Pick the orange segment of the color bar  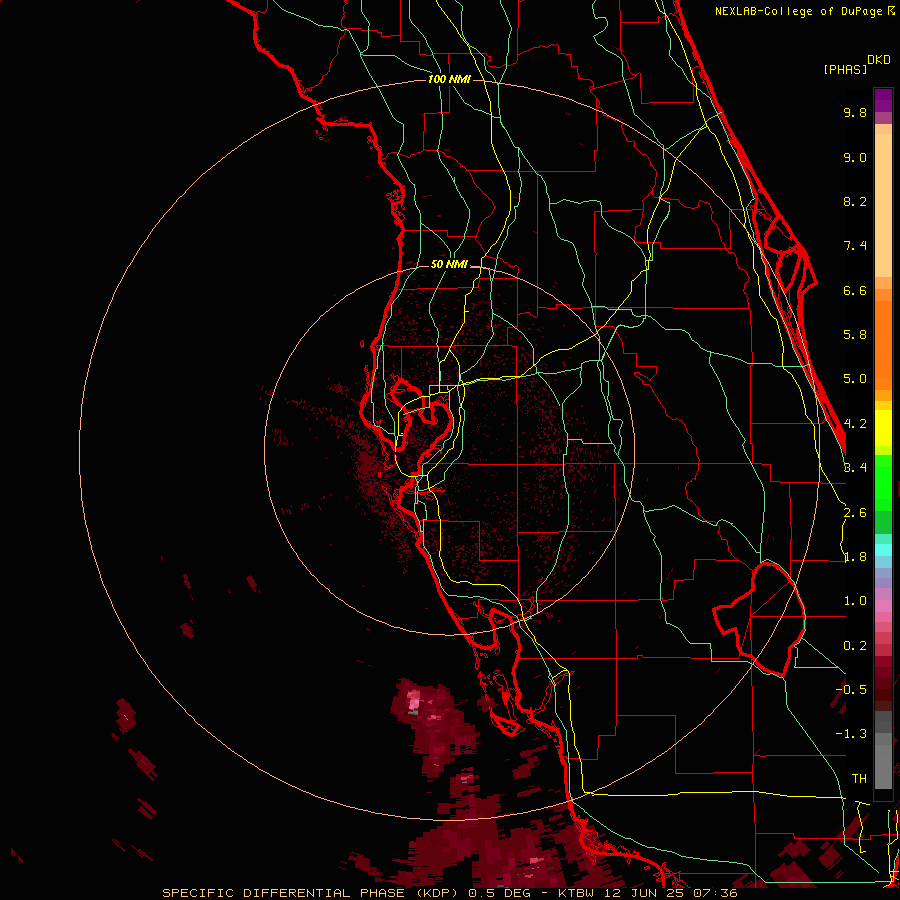tap(883, 344)
